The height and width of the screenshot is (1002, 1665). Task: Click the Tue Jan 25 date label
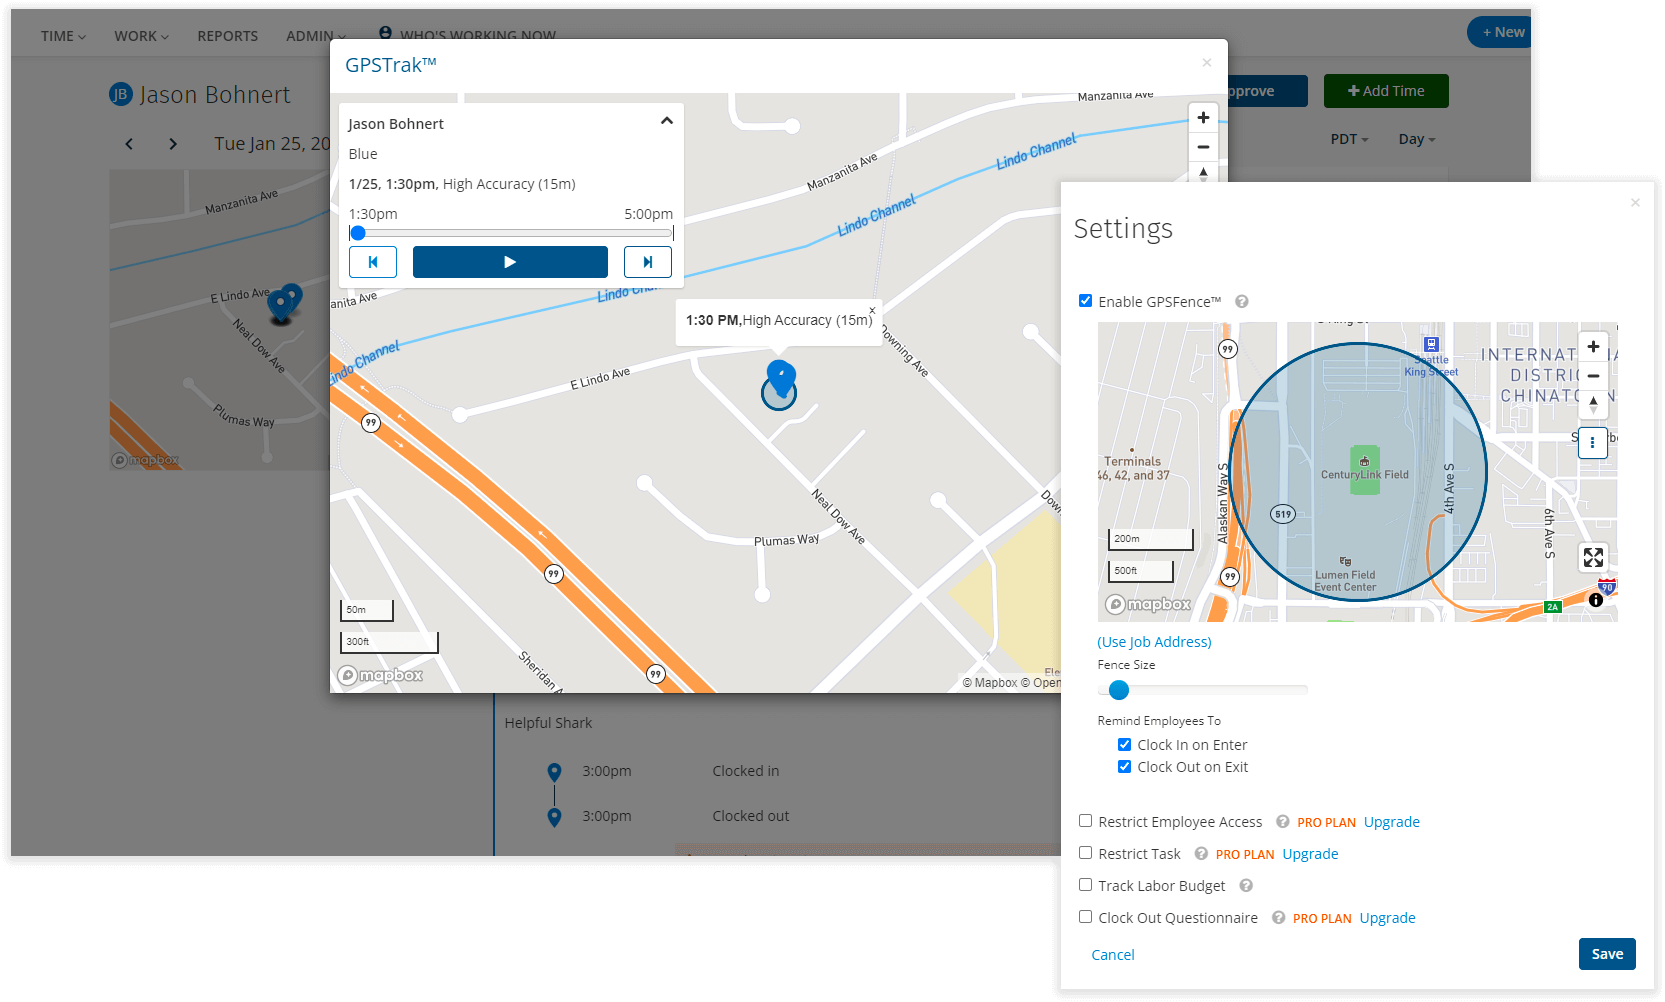pyautogui.click(x=272, y=144)
